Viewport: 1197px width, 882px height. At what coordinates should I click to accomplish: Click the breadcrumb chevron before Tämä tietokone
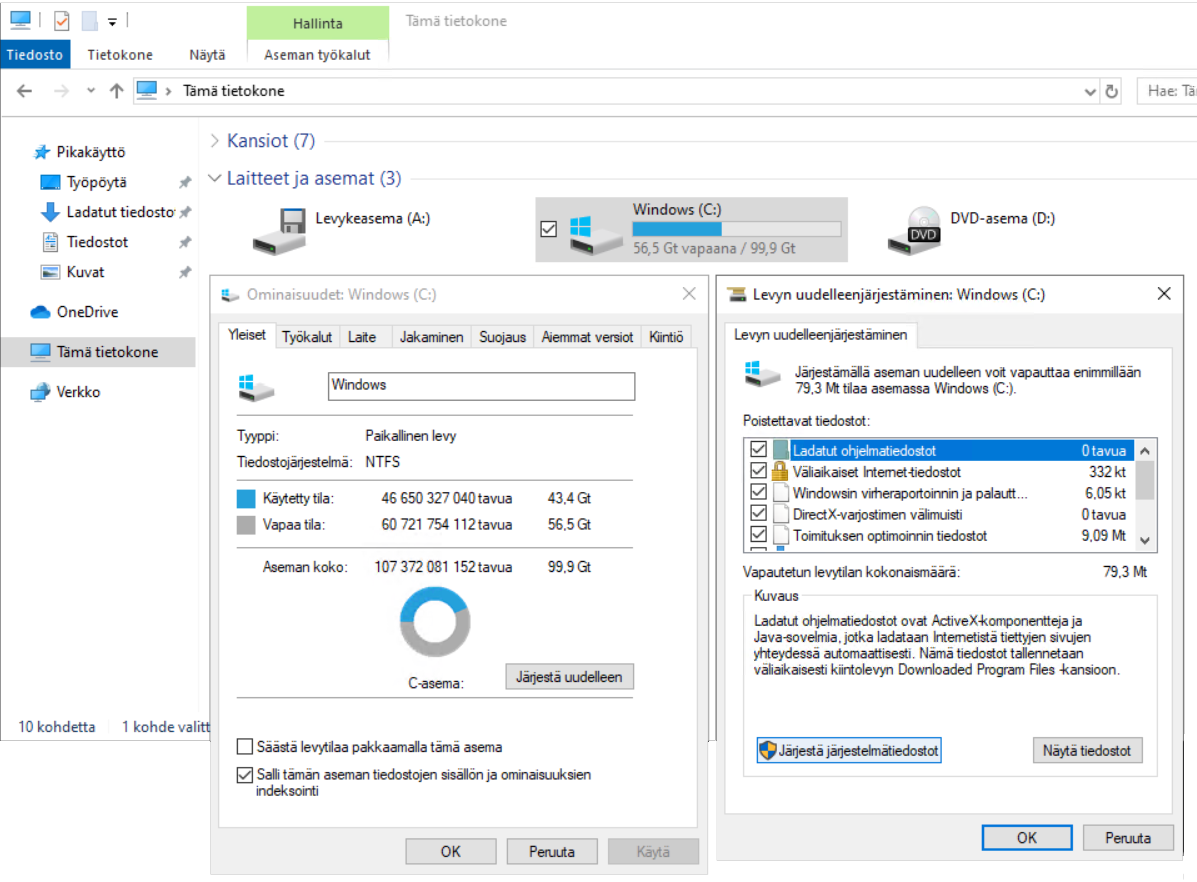pyautogui.click(x=168, y=91)
